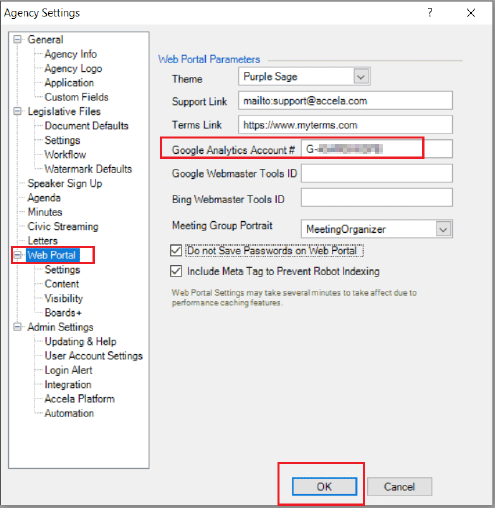The height and width of the screenshot is (508, 495).
Task: Select Watermark Defaults in the tree
Action: [88, 169]
